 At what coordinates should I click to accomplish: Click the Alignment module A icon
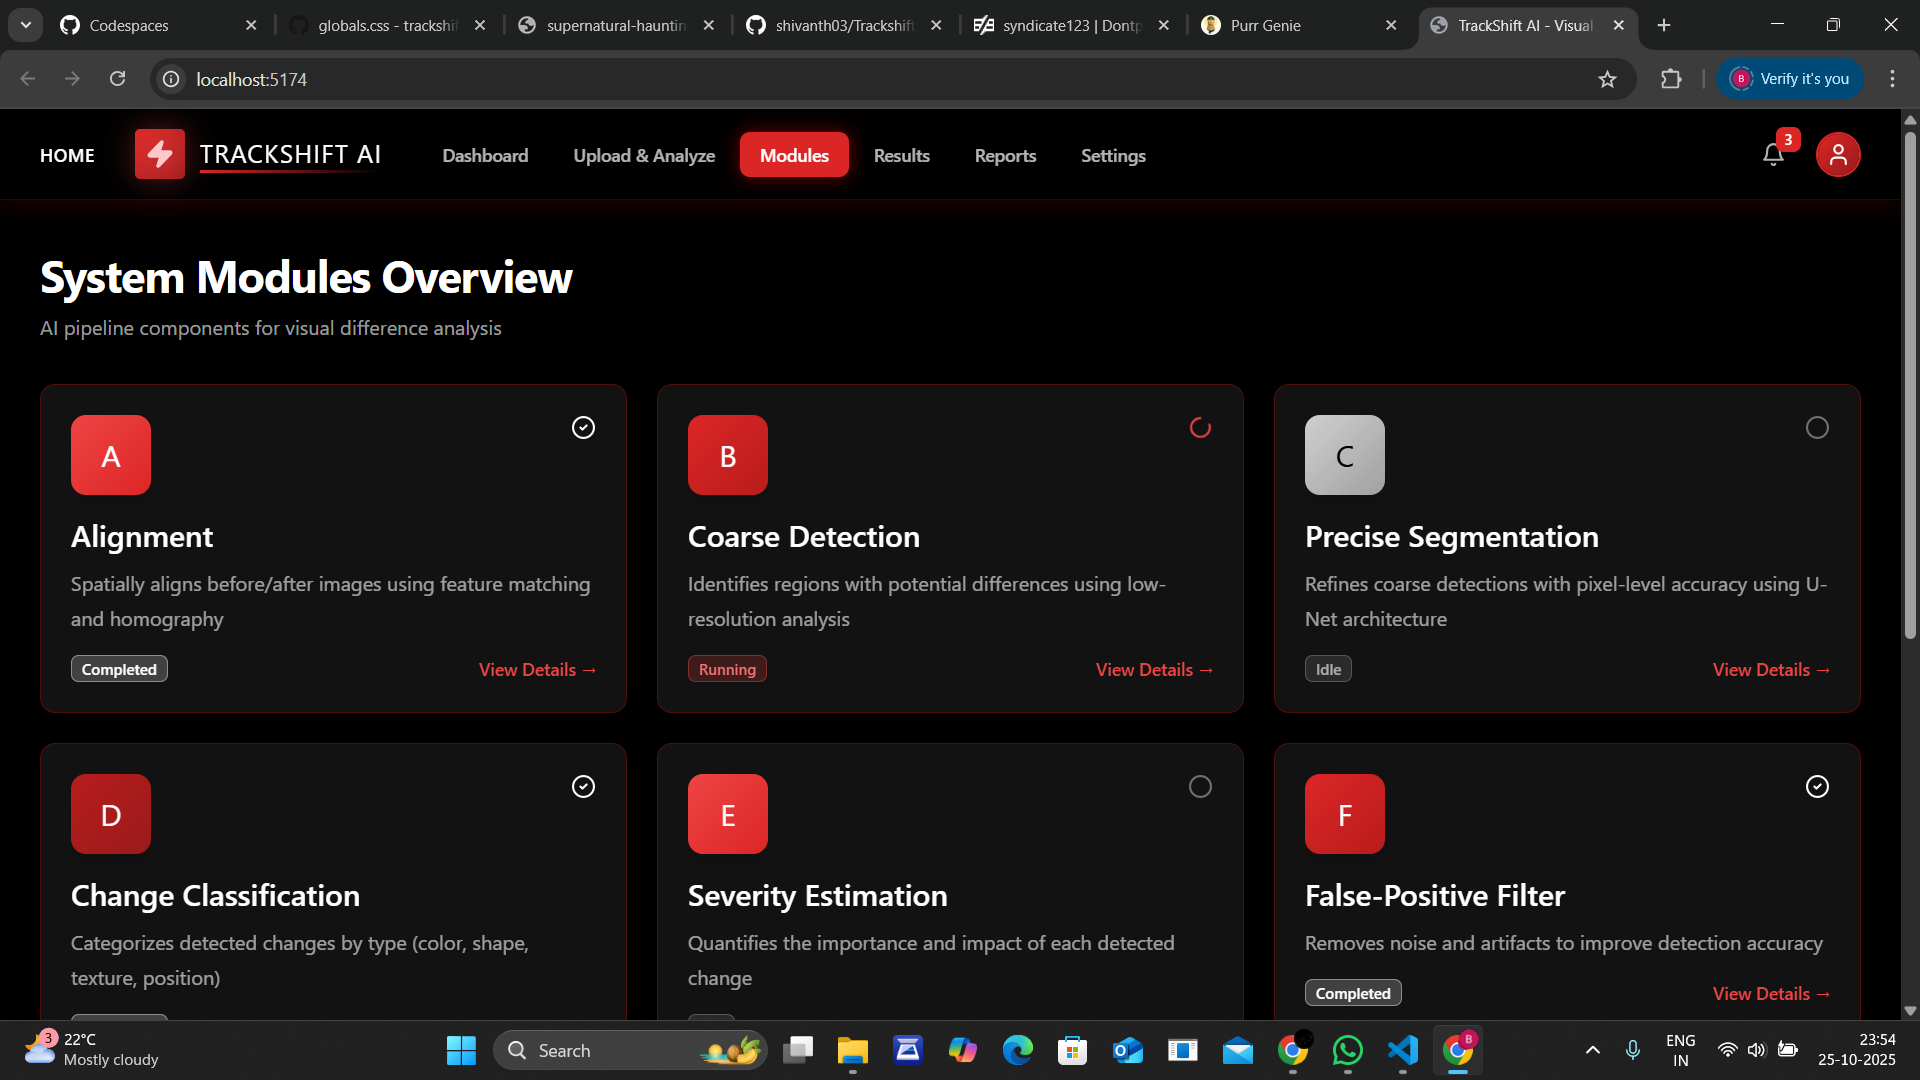(111, 455)
